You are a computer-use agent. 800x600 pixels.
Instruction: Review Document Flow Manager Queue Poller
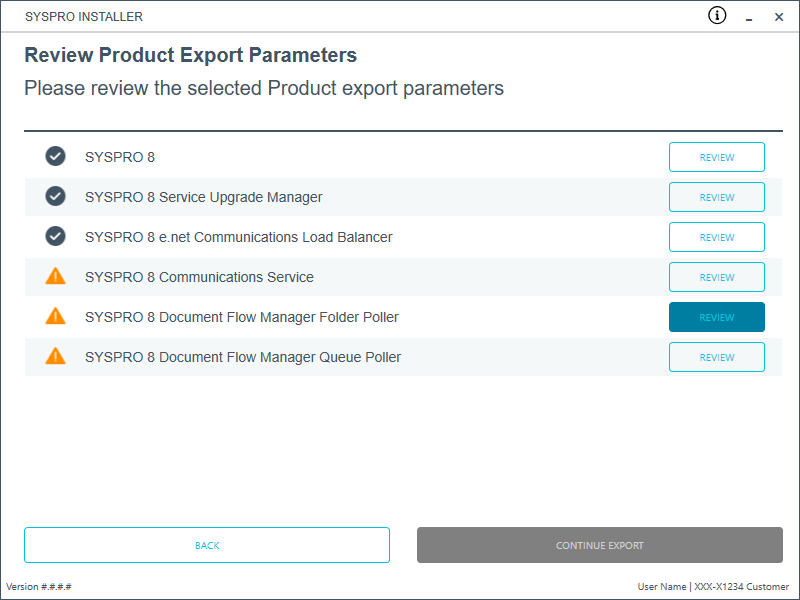click(716, 357)
